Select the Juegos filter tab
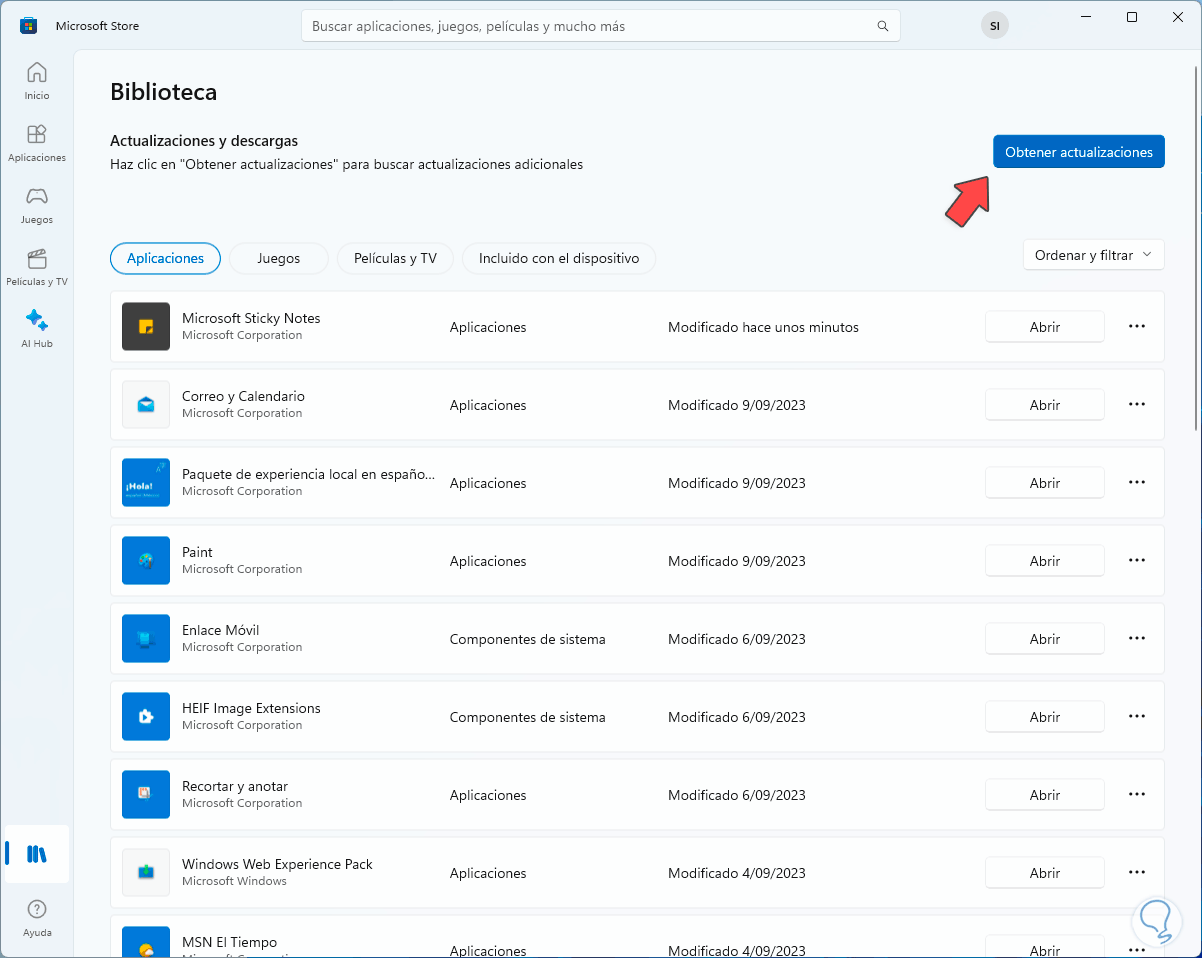This screenshot has height=958, width=1202. [278, 258]
